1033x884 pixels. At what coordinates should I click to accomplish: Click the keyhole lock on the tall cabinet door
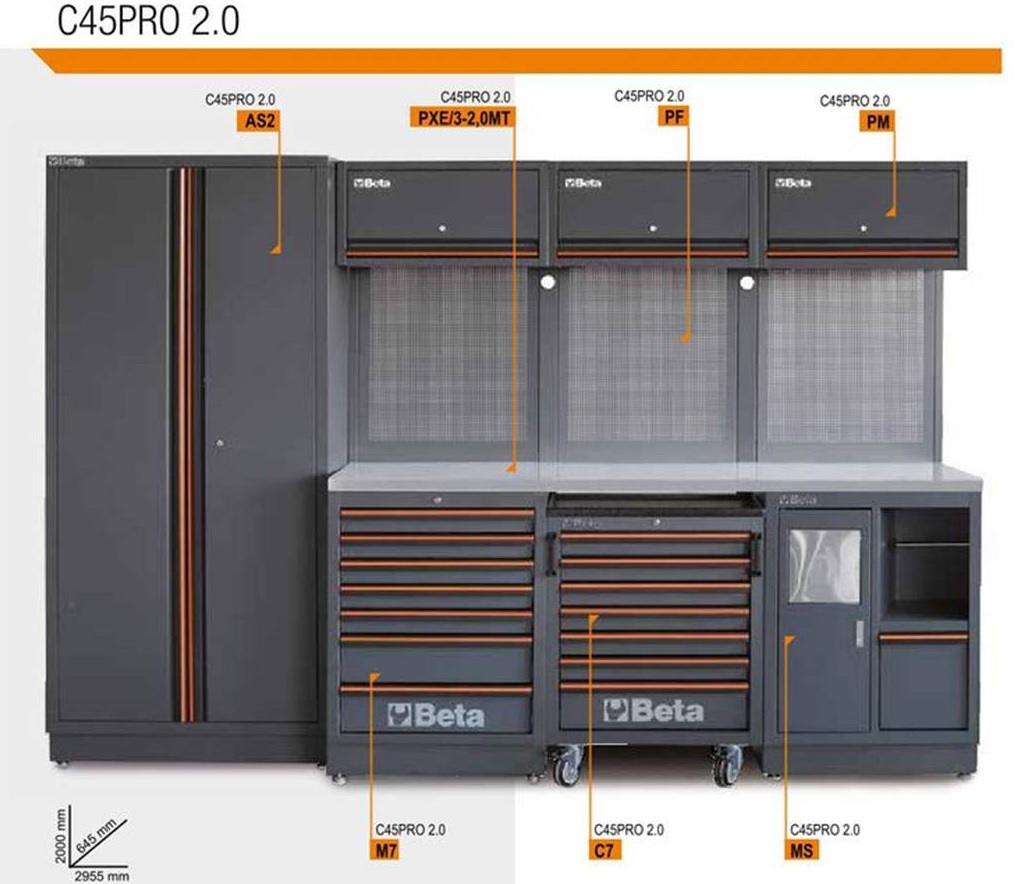coord(219,443)
